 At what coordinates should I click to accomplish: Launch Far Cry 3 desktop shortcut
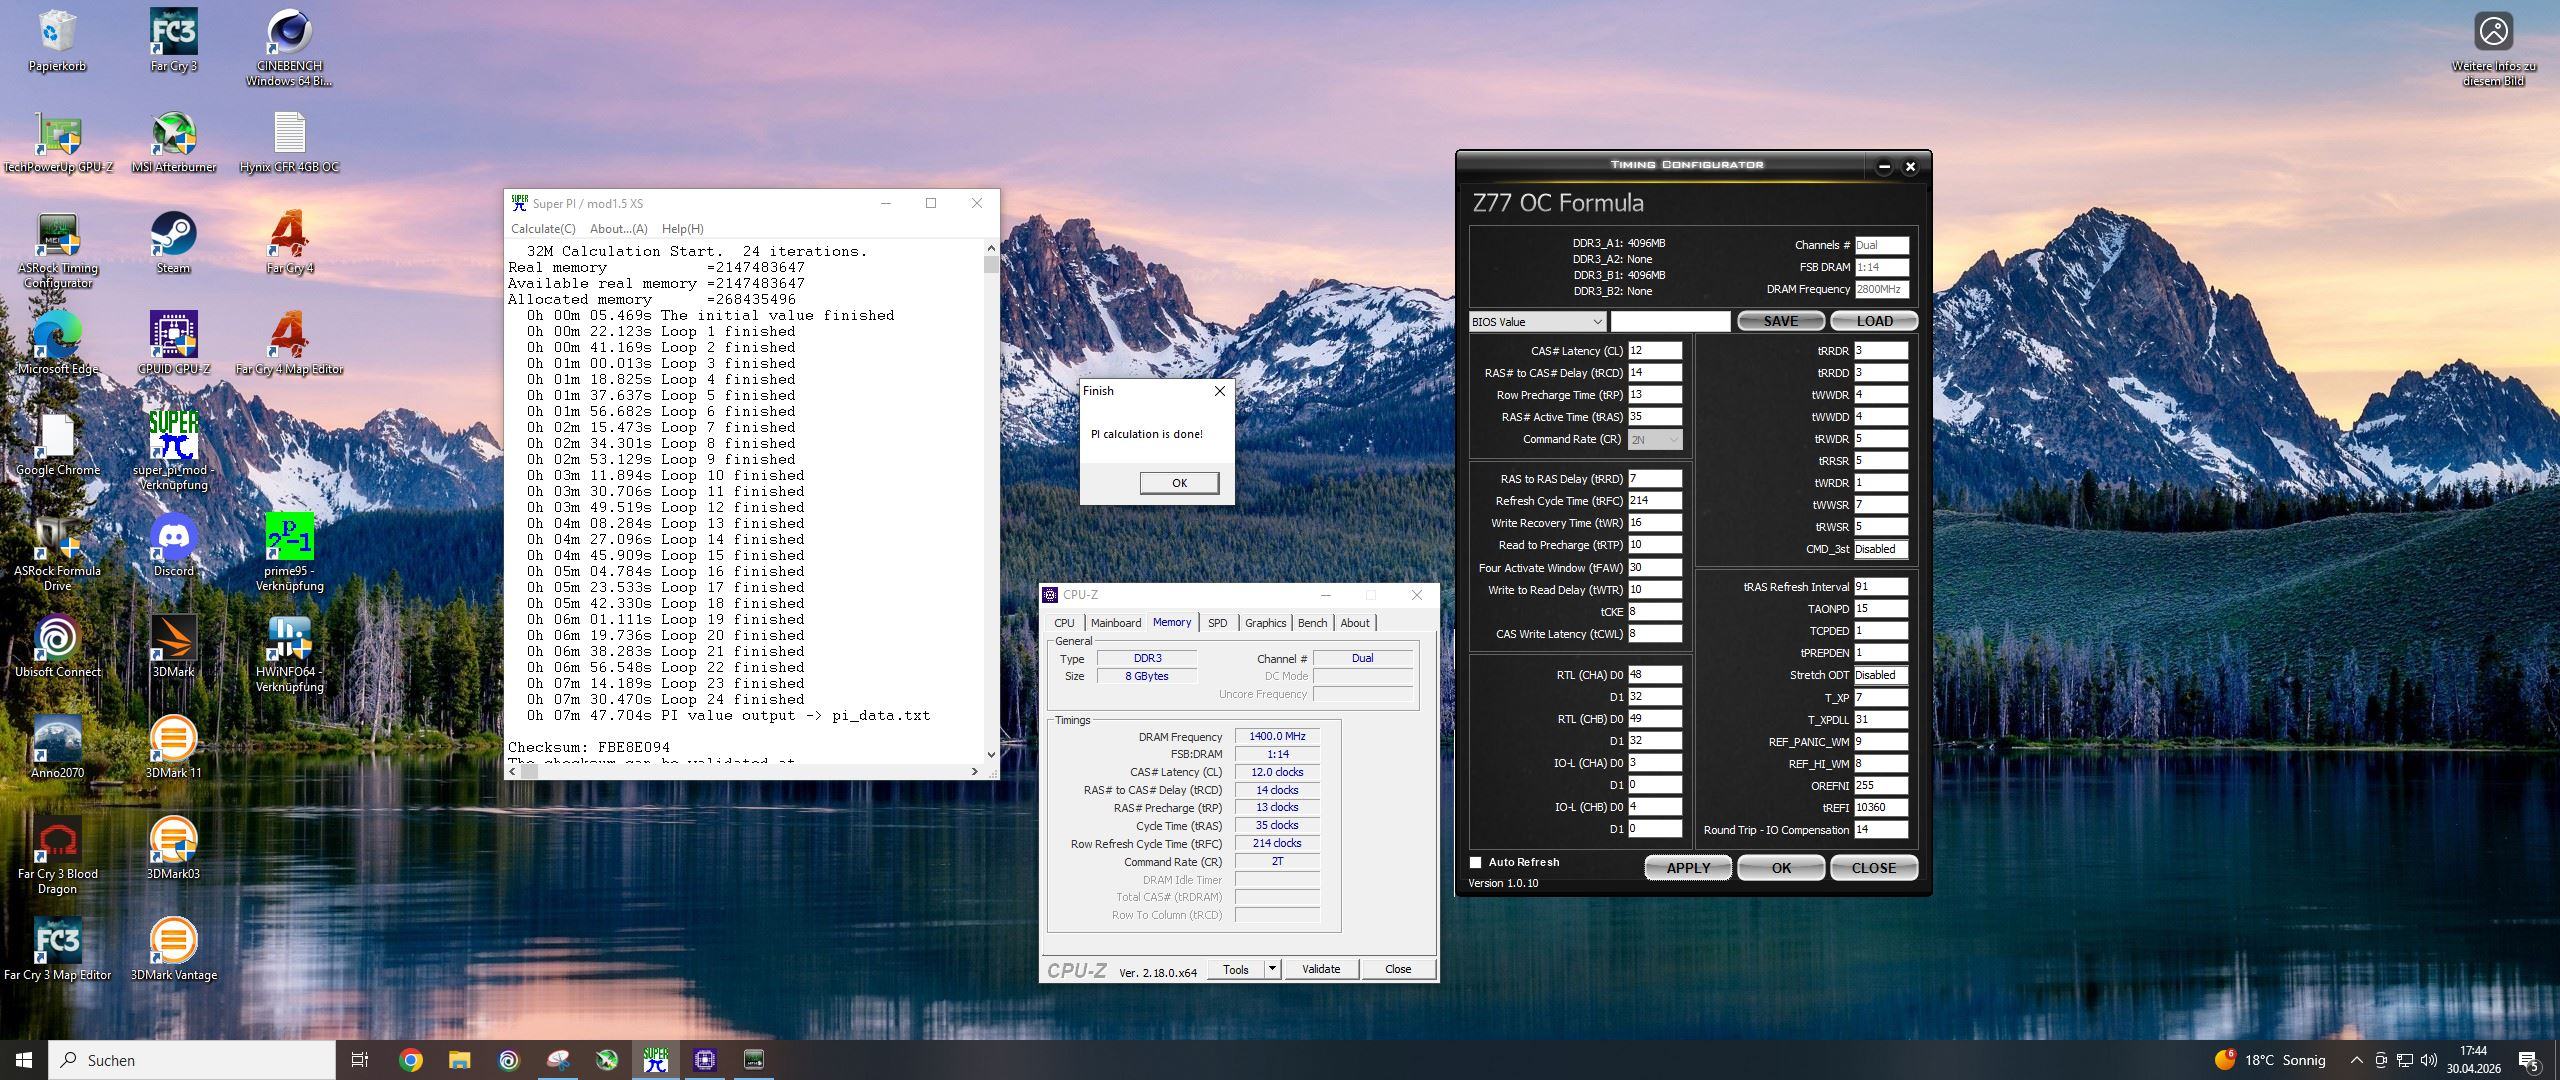tap(173, 40)
